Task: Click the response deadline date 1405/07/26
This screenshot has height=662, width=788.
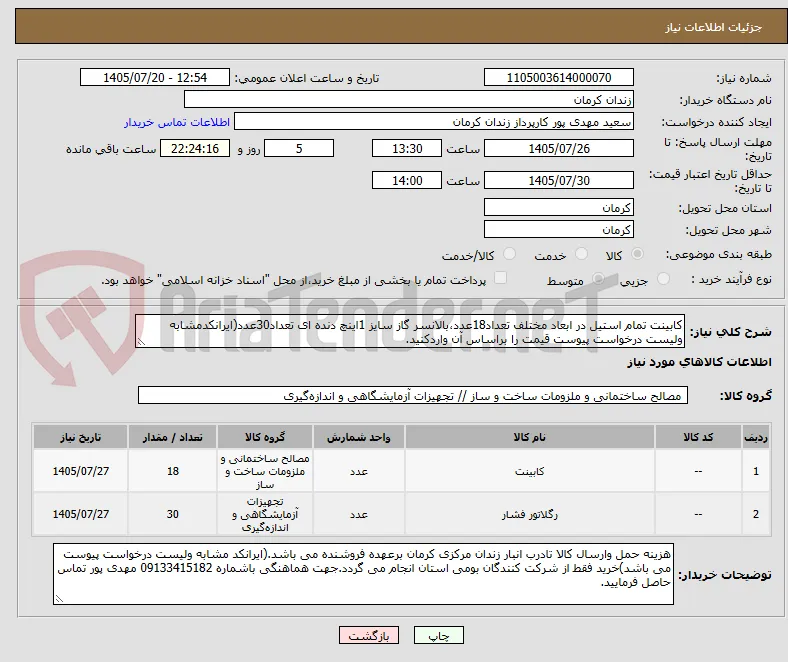Action: click(x=558, y=148)
